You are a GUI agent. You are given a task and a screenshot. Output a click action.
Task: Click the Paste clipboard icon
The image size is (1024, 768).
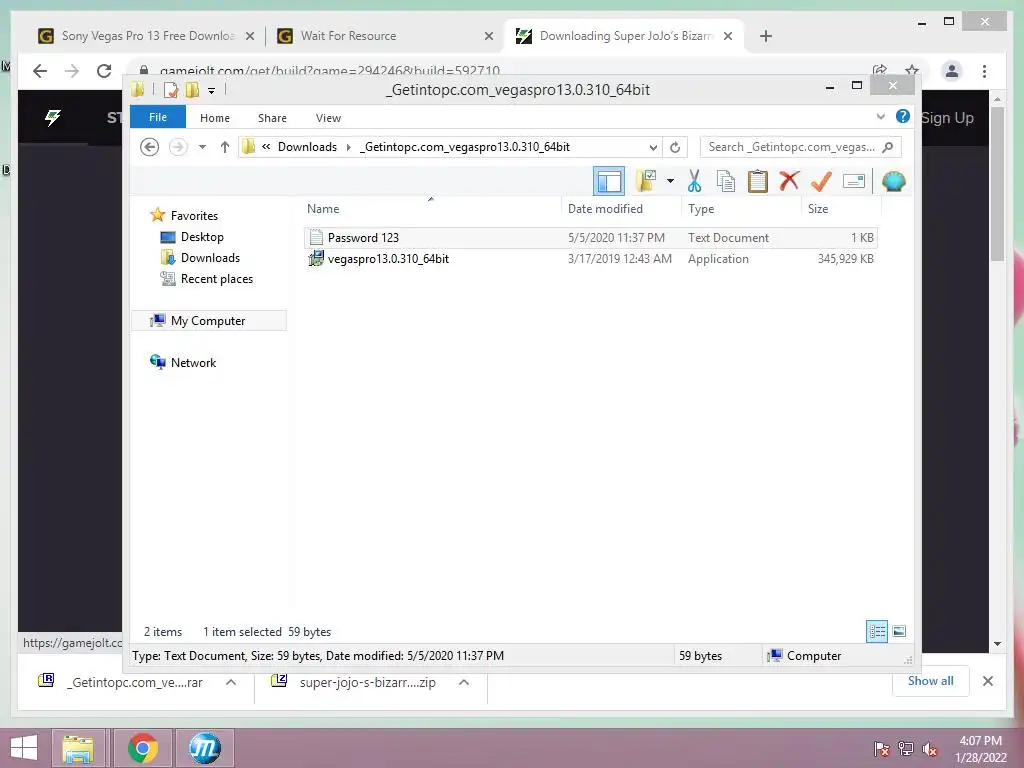coord(758,181)
